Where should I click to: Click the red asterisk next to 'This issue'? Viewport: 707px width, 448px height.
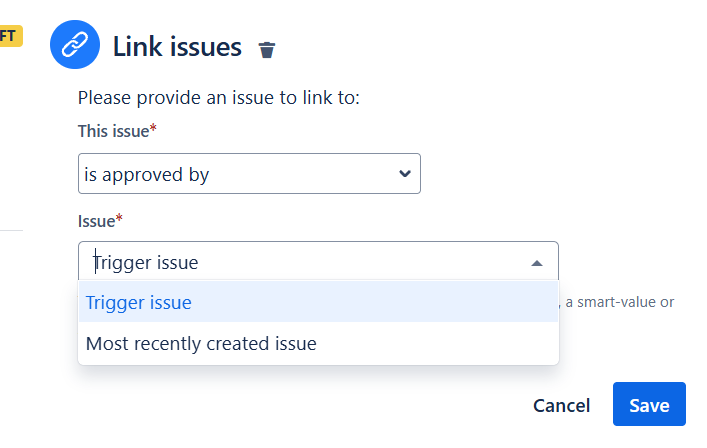click(154, 130)
